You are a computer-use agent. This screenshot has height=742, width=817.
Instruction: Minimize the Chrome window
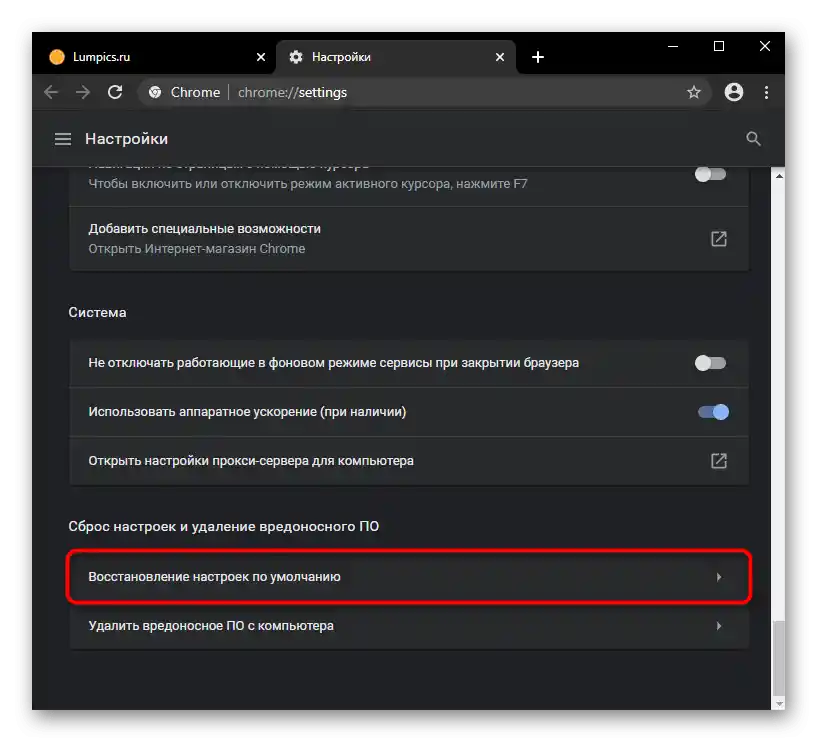click(x=673, y=46)
